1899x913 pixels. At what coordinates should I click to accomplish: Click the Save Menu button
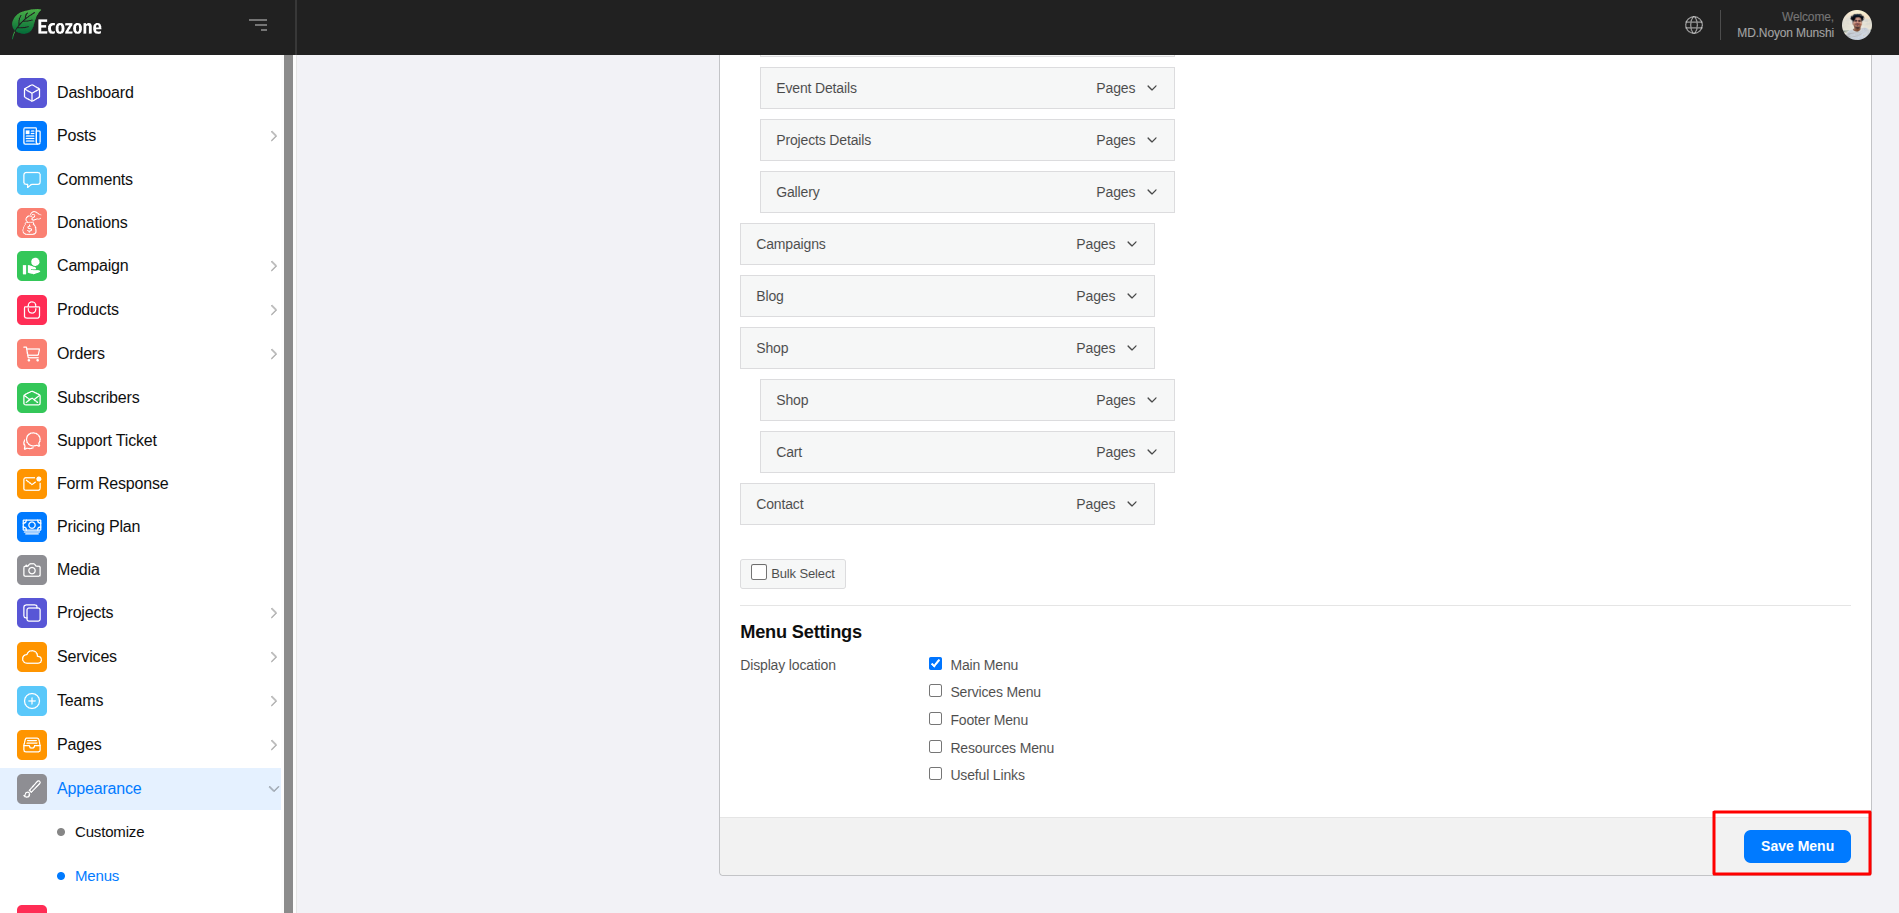1797,846
